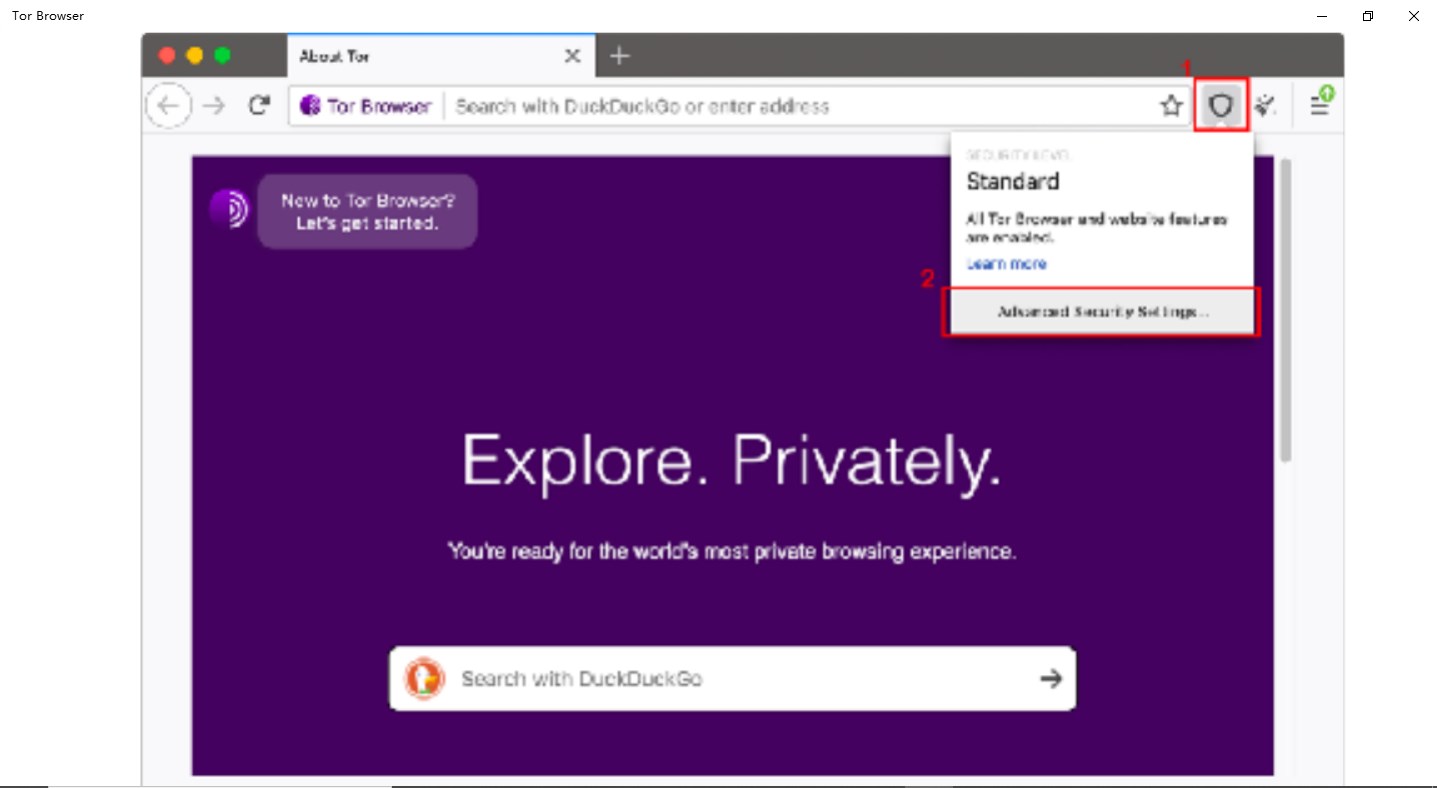Click the yellow macOS minimize dot
Screen dimensions: 1437x788
(x=195, y=55)
